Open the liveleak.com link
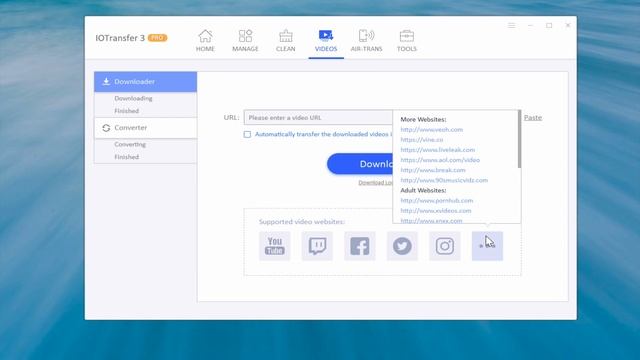This screenshot has height=360, width=640. tap(438, 150)
